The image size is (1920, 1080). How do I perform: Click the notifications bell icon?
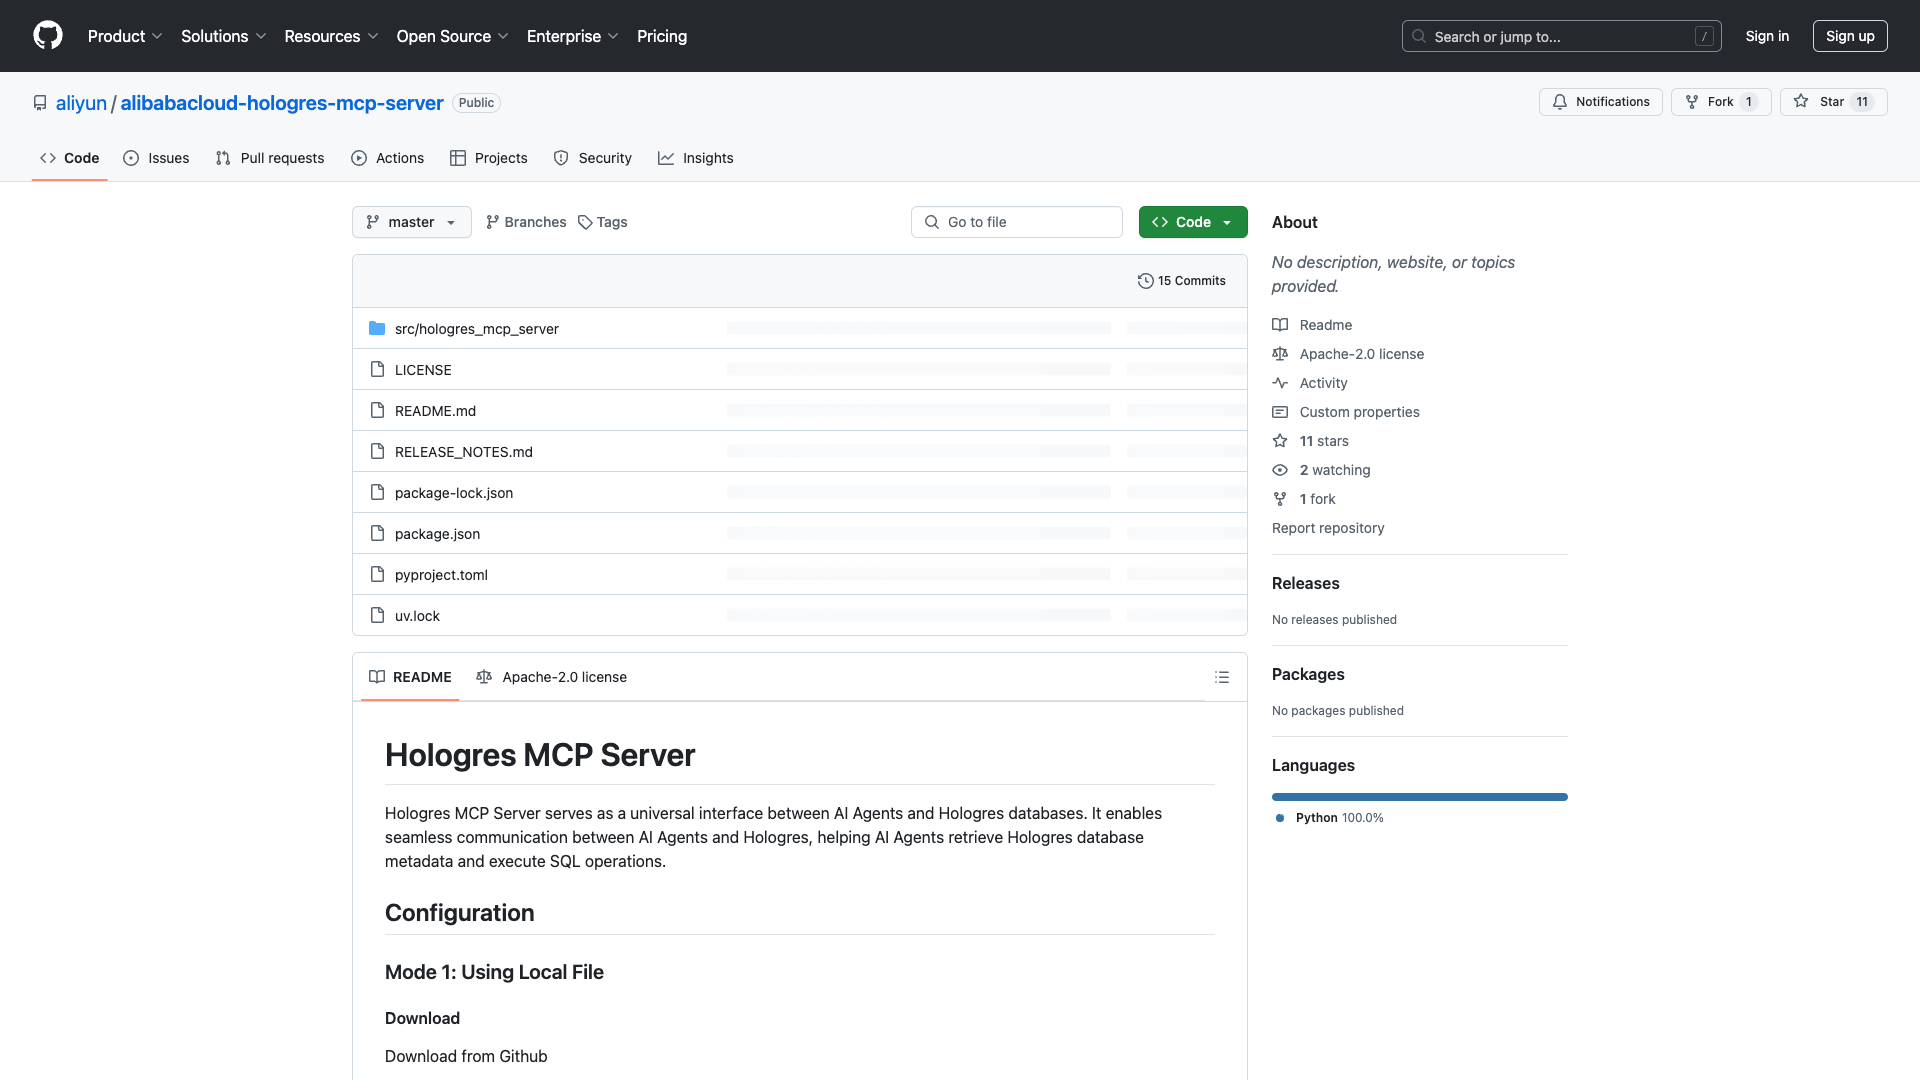click(1560, 102)
